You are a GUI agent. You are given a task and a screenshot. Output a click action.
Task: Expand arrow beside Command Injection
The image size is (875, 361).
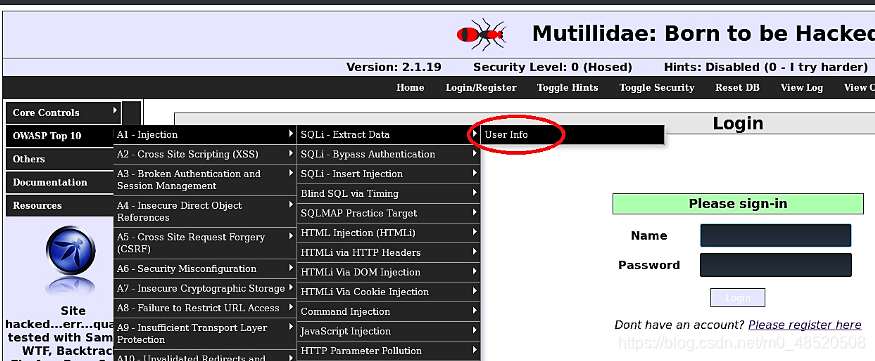(x=475, y=311)
